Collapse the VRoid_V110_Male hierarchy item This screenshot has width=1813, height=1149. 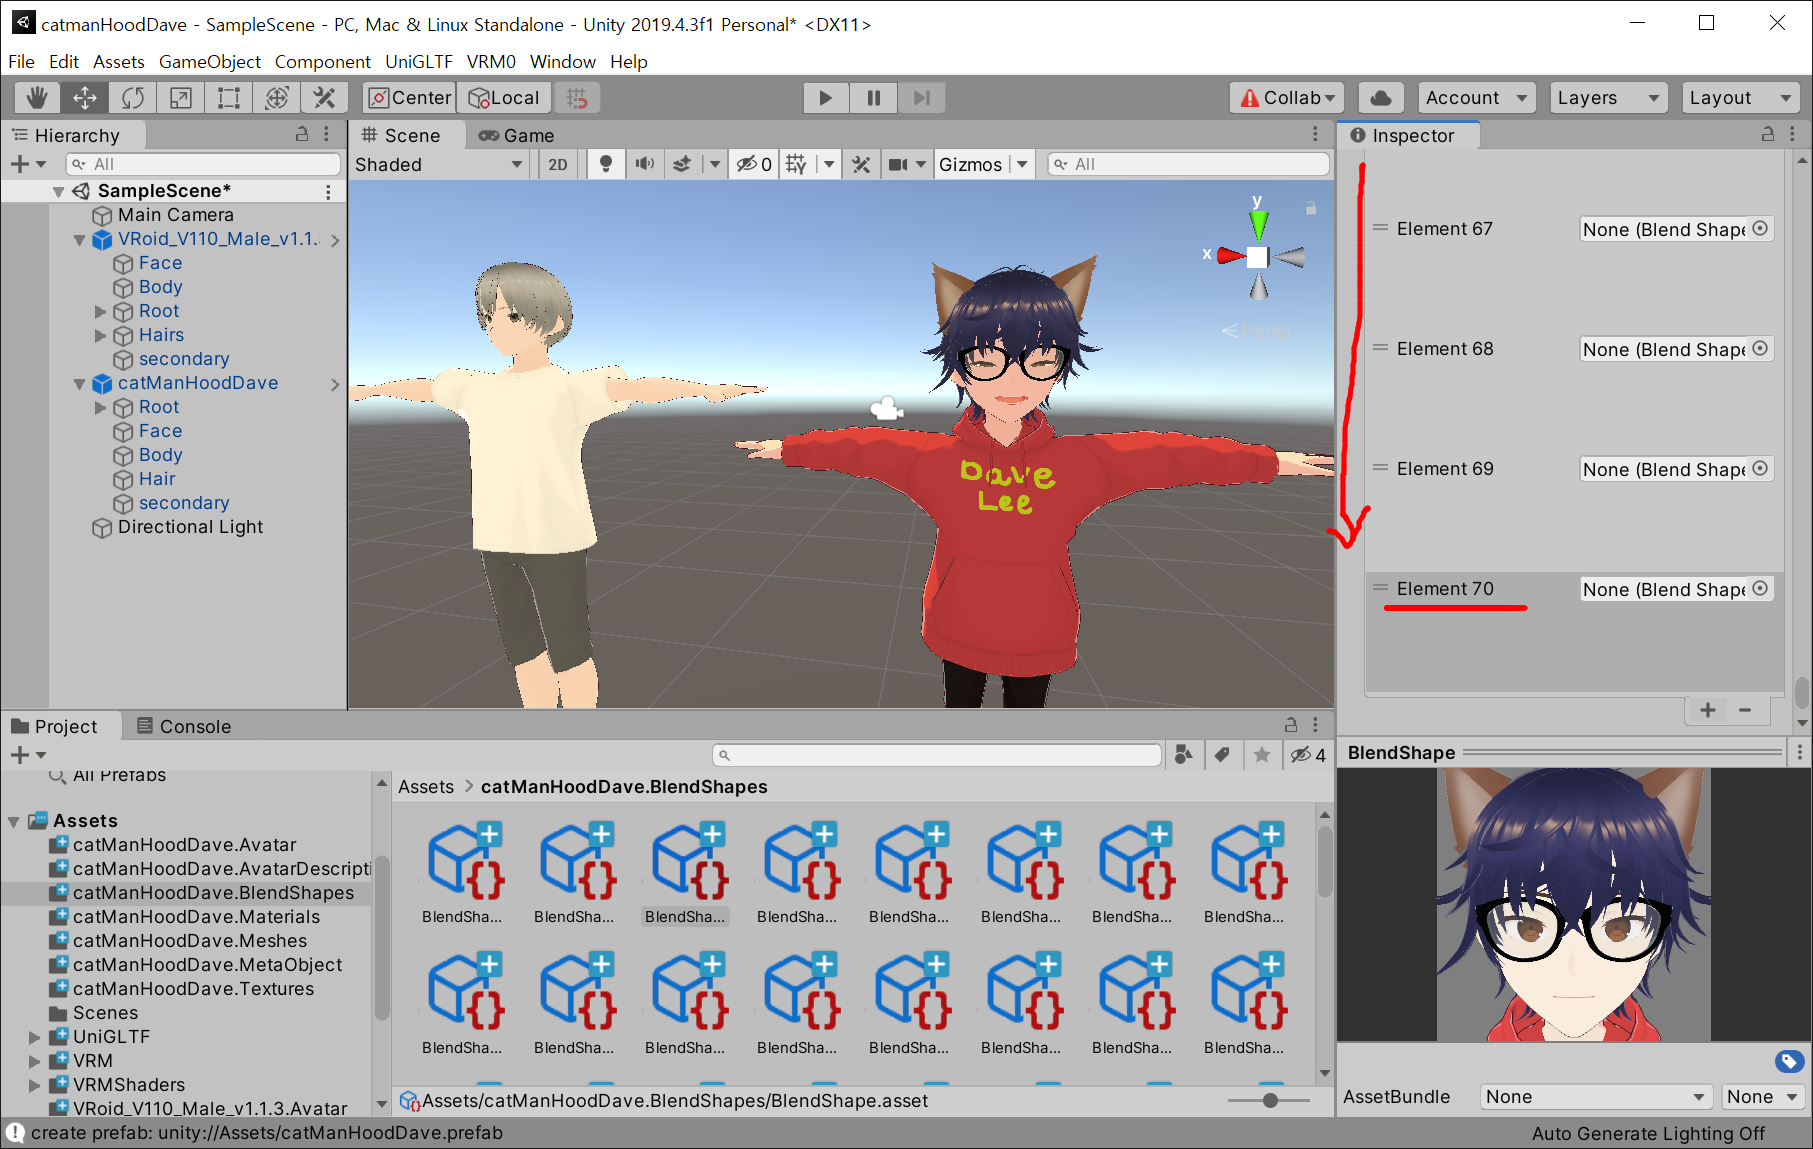[80, 240]
